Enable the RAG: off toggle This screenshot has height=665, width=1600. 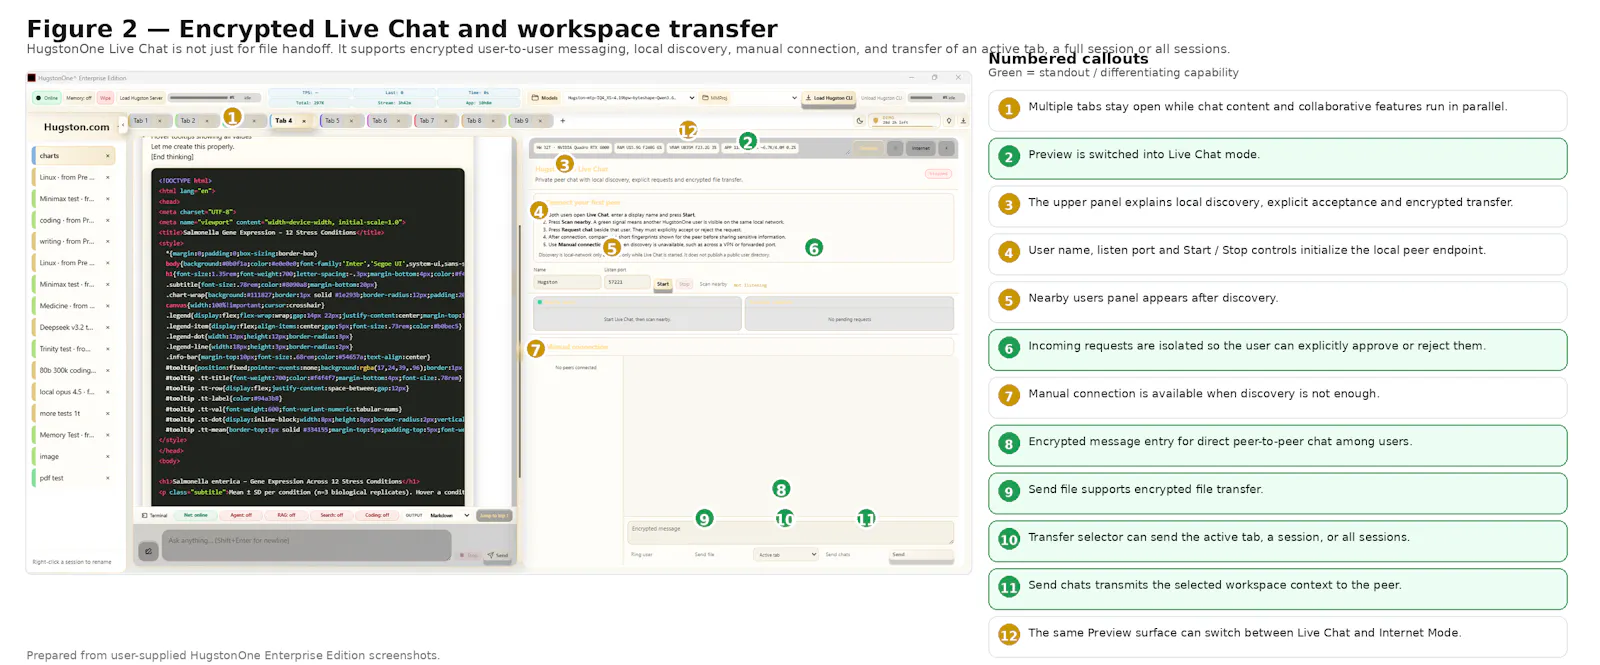(x=286, y=515)
